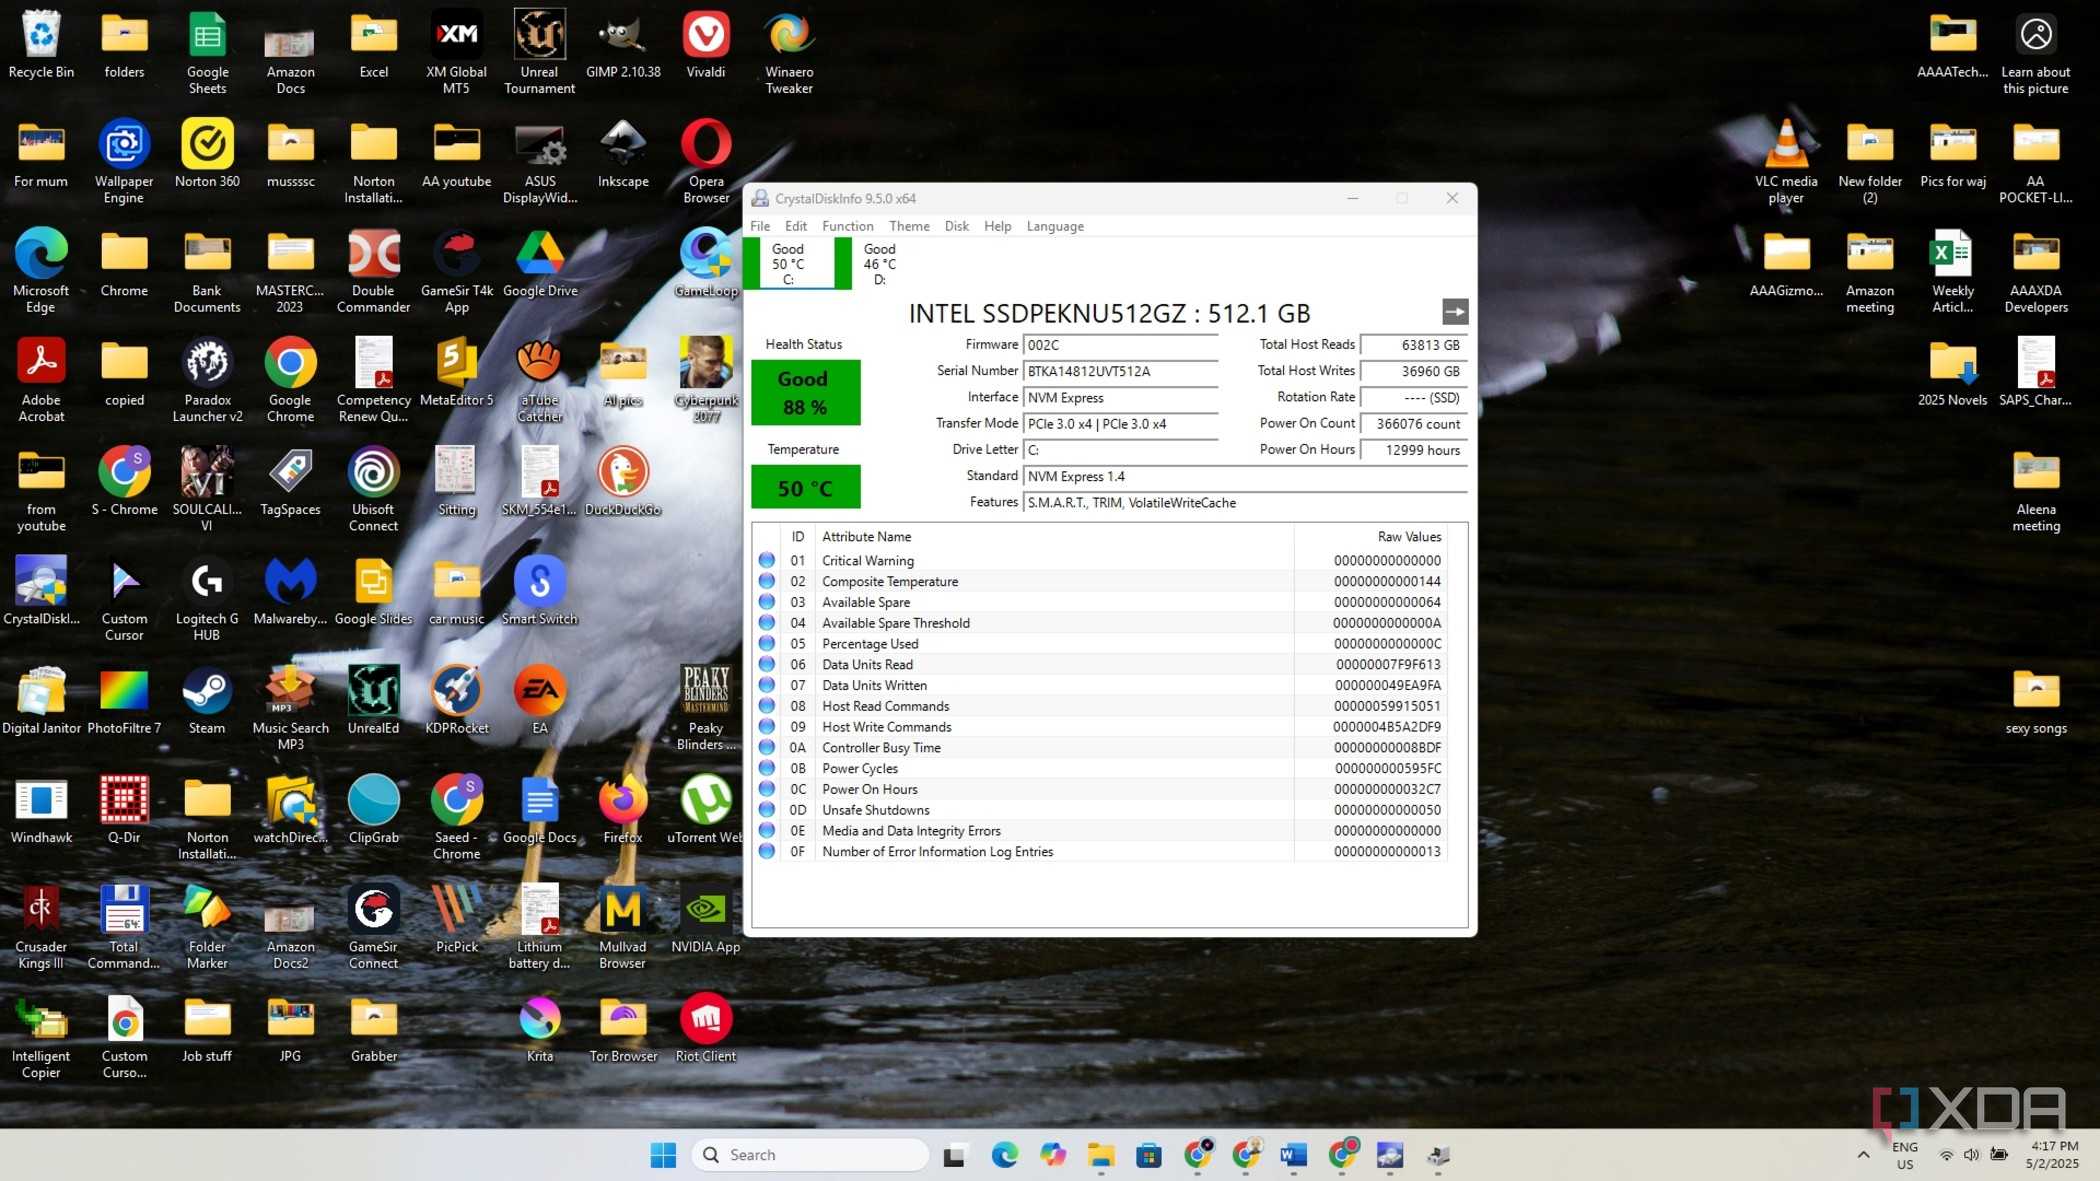2100x1181 pixels.
Task: Click the Serial Number field
Action: (1120, 371)
